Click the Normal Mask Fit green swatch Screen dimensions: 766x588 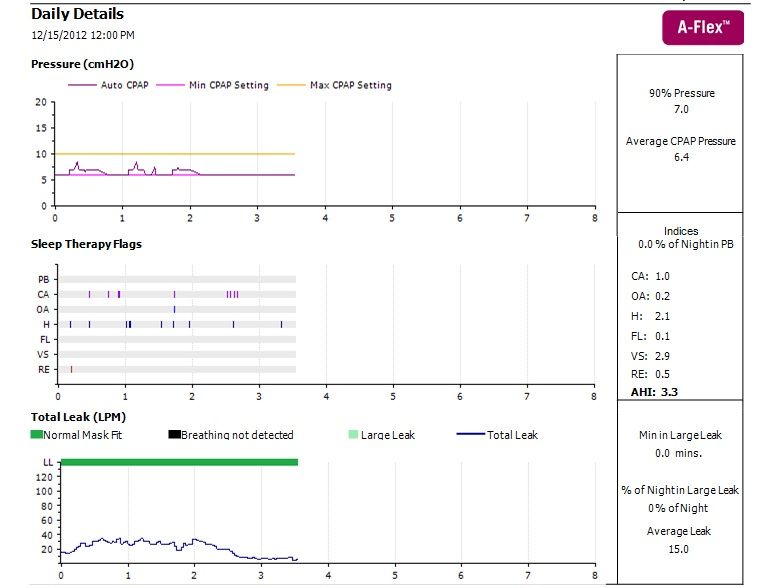(x=37, y=435)
